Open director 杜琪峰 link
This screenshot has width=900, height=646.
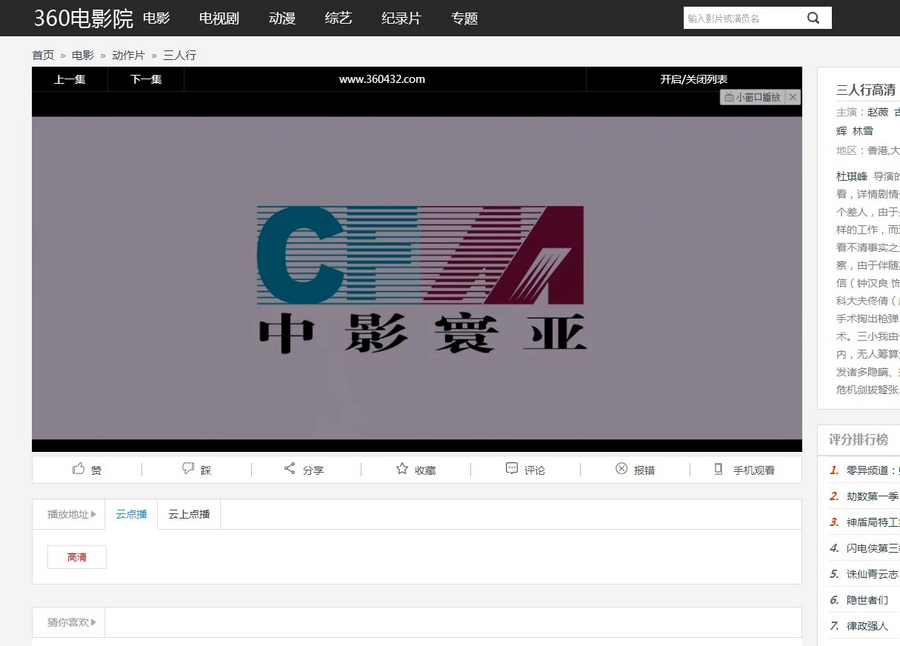(x=852, y=176)
